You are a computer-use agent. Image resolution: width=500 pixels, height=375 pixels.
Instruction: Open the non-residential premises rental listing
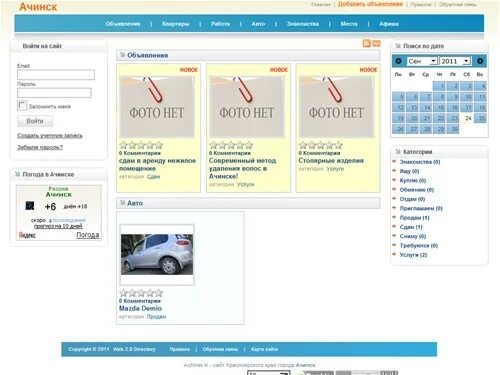[157, 164]
